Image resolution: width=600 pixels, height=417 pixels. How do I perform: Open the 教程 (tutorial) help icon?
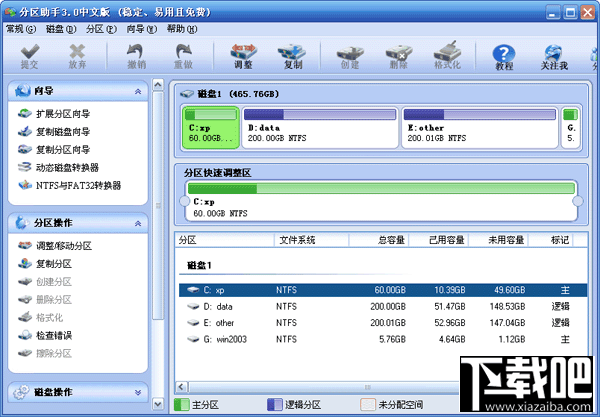tap(504, 57)
